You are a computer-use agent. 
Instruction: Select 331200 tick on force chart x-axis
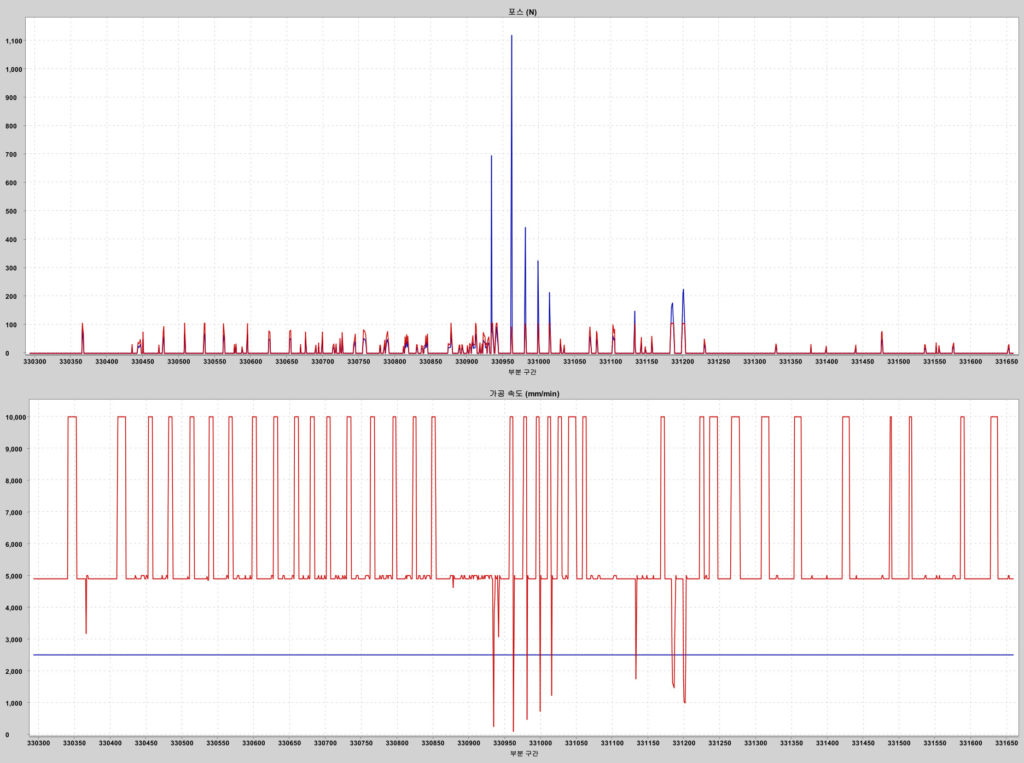click(682, 361)
